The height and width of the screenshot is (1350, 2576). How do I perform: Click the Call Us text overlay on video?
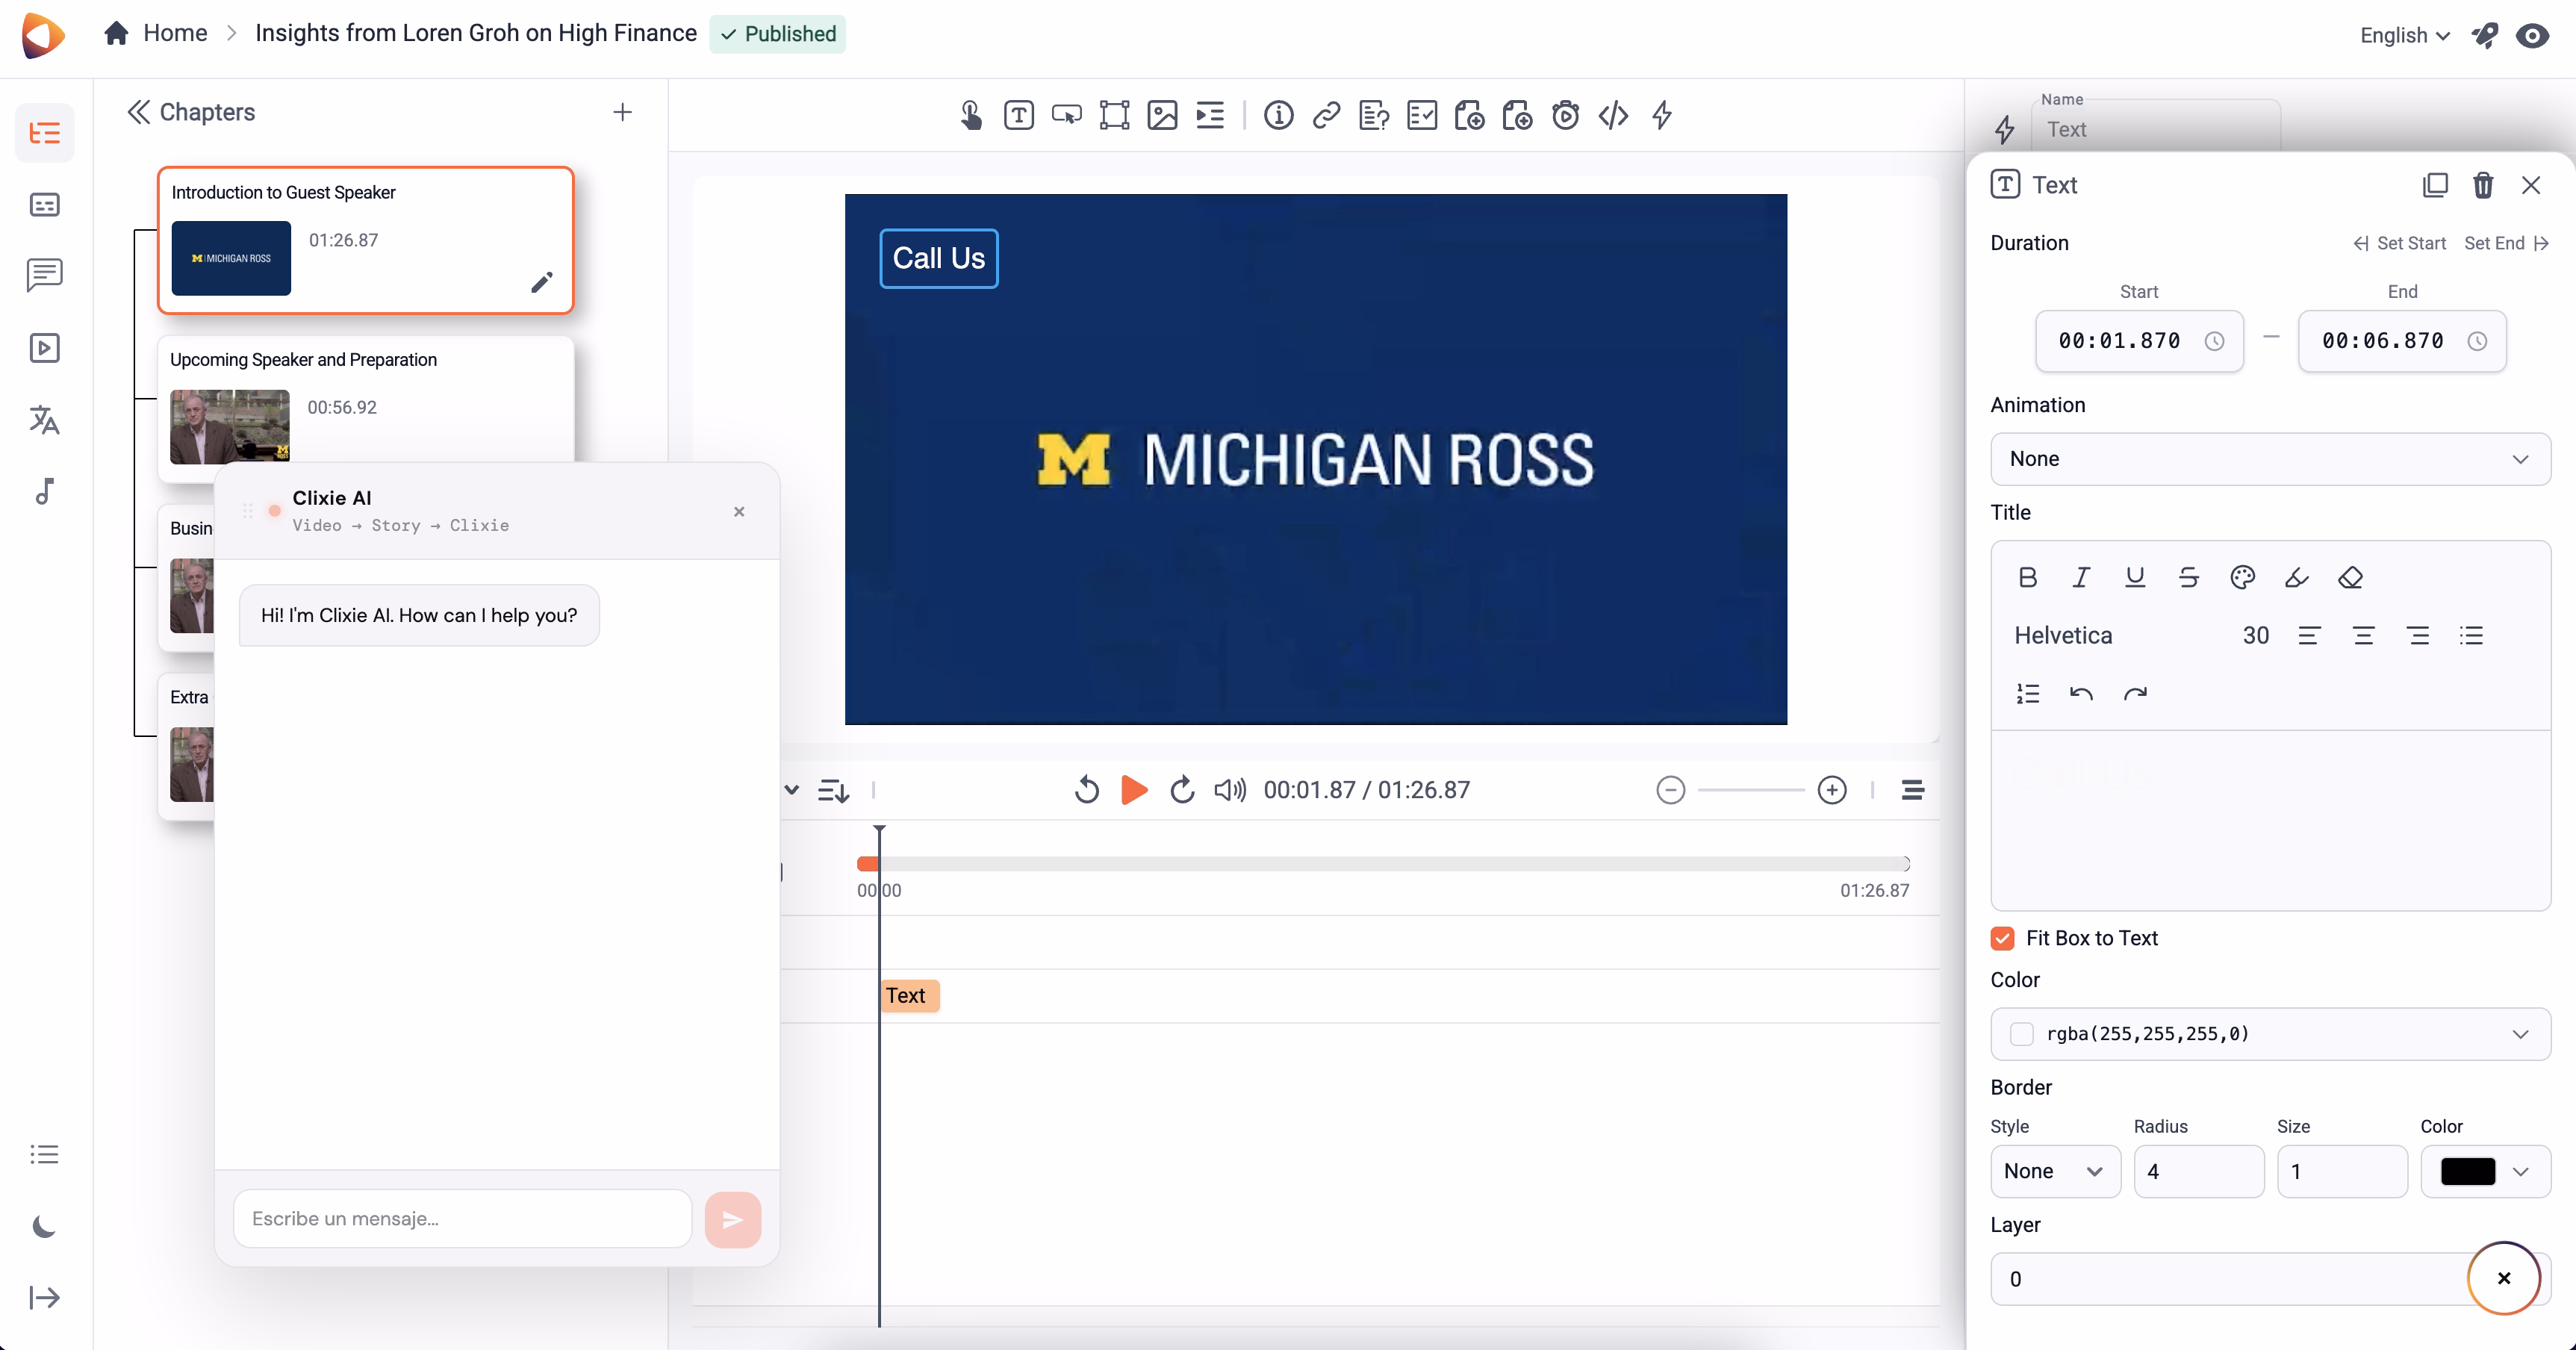tap(938, 258)
